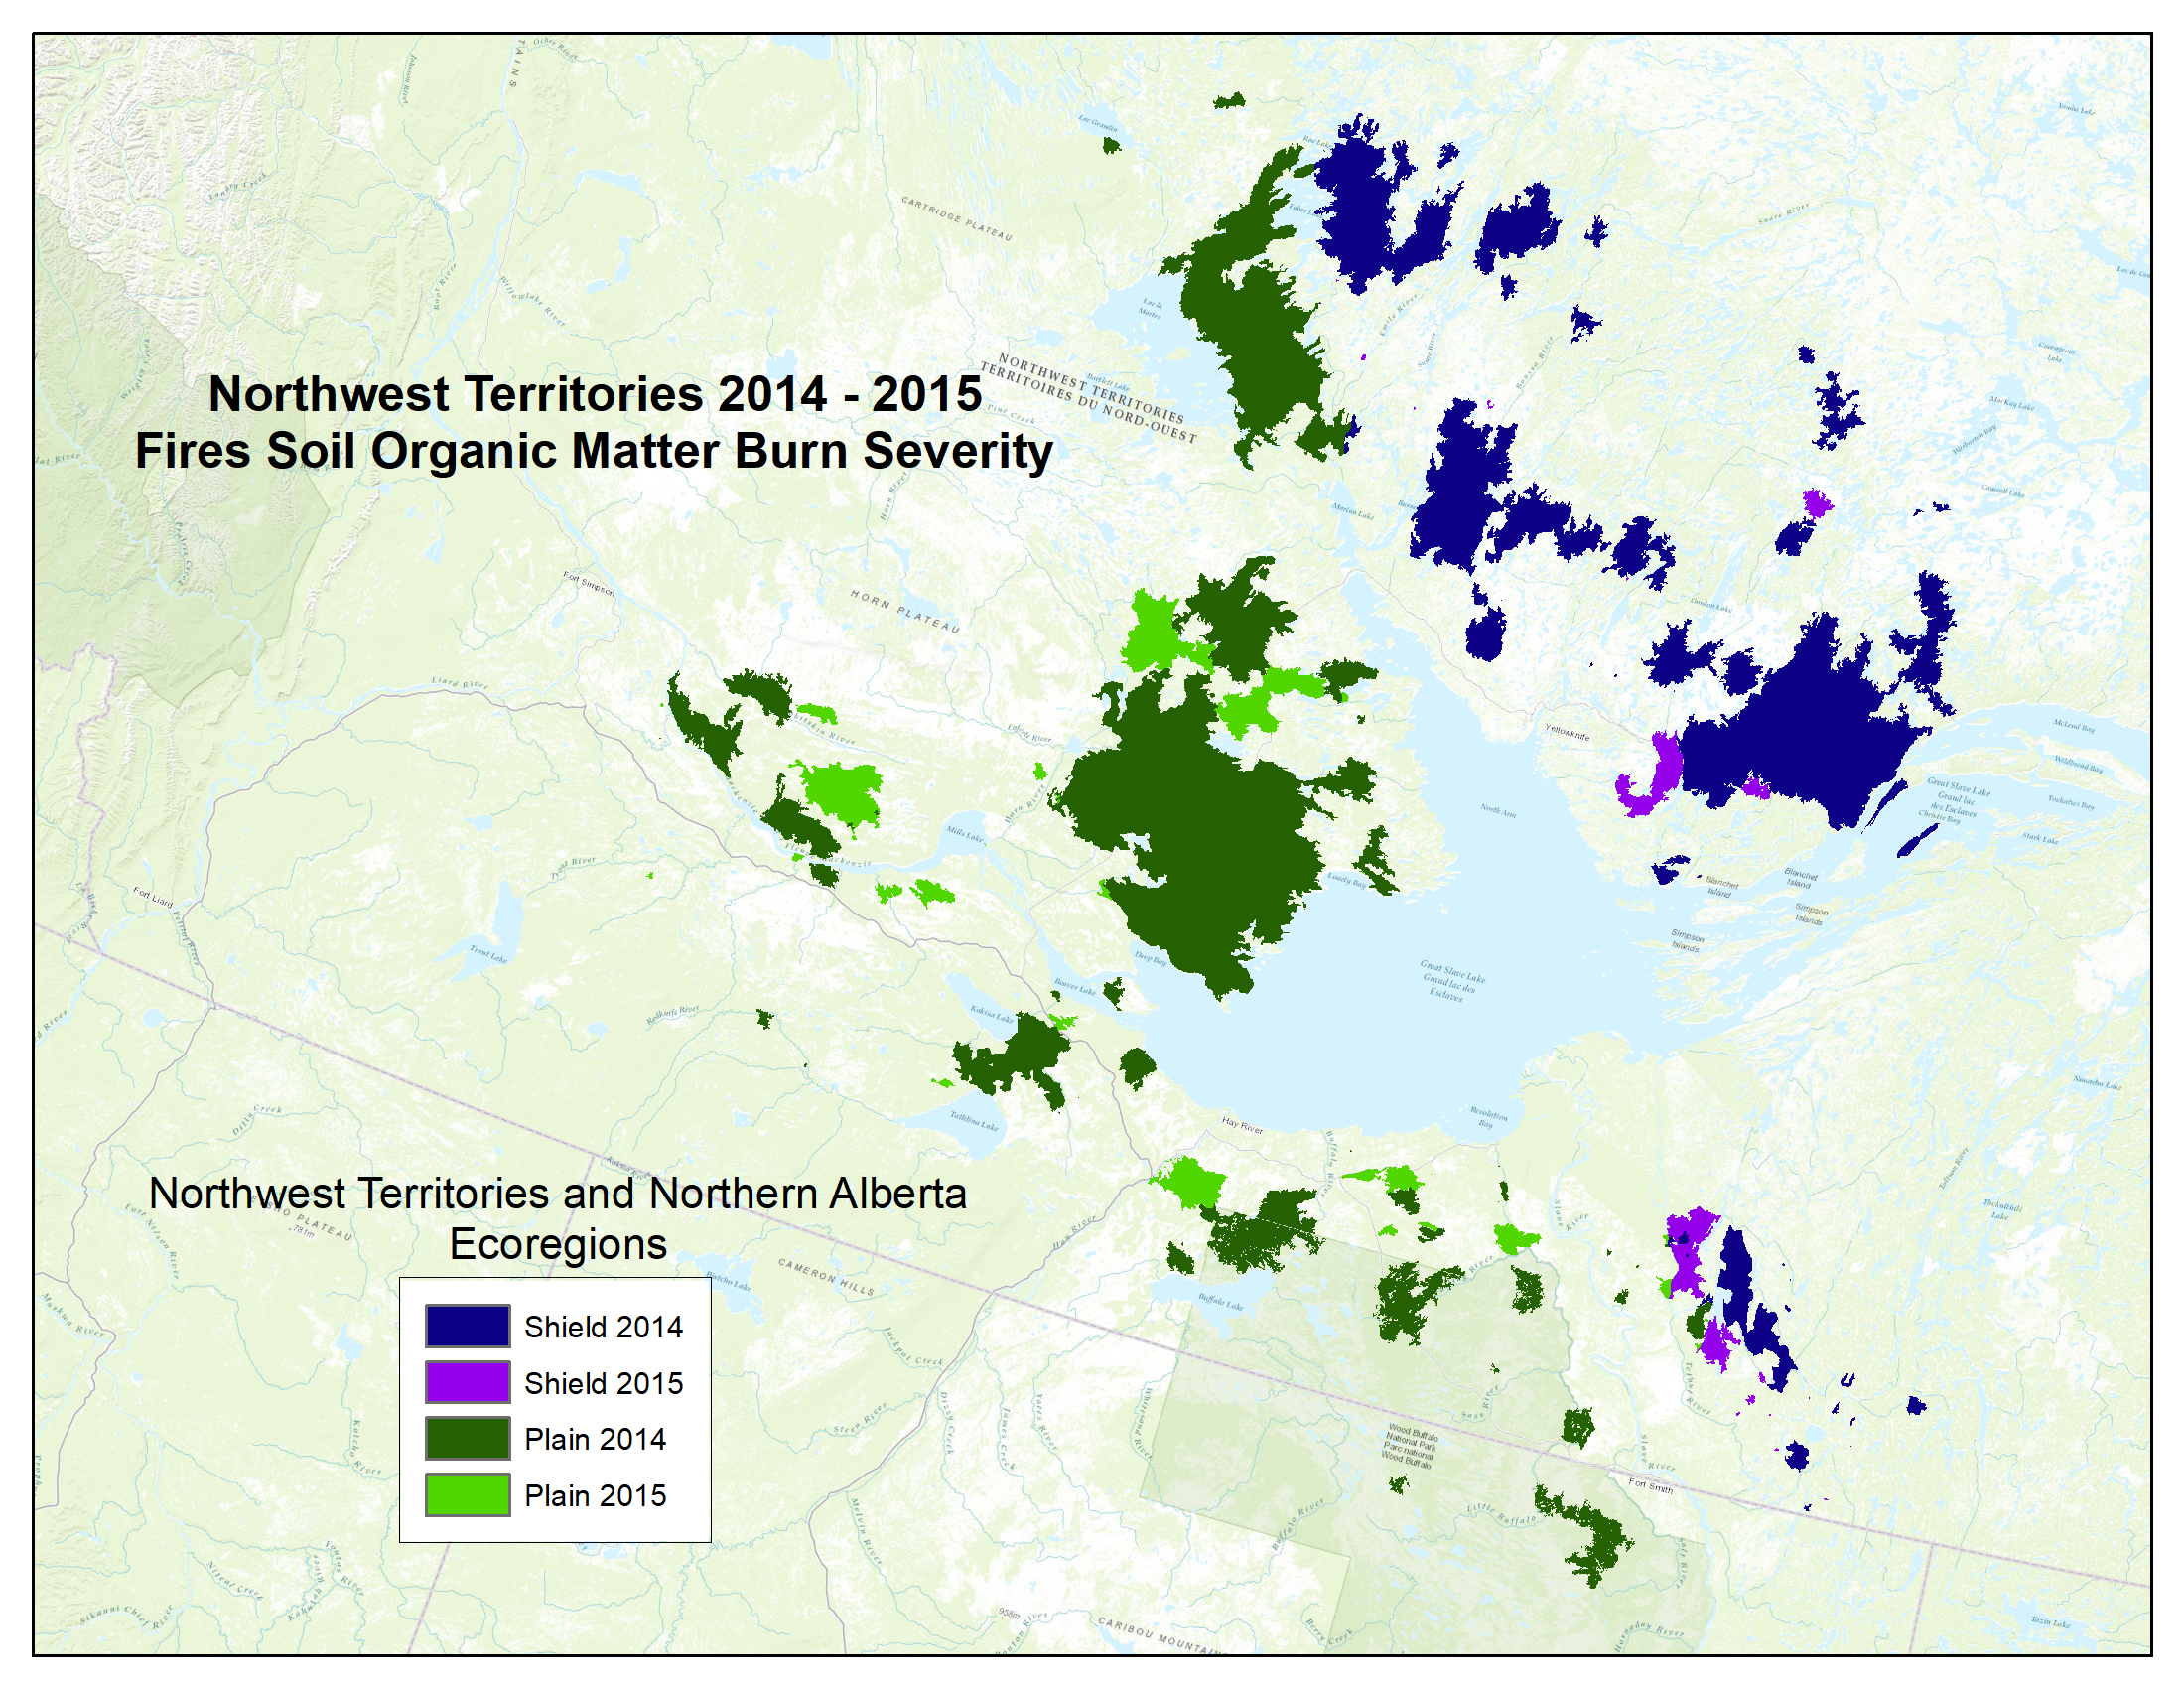Click the Ecoregions legend heading
Viewport: 2184px width, 1688px height.
tap(558, 1244)
